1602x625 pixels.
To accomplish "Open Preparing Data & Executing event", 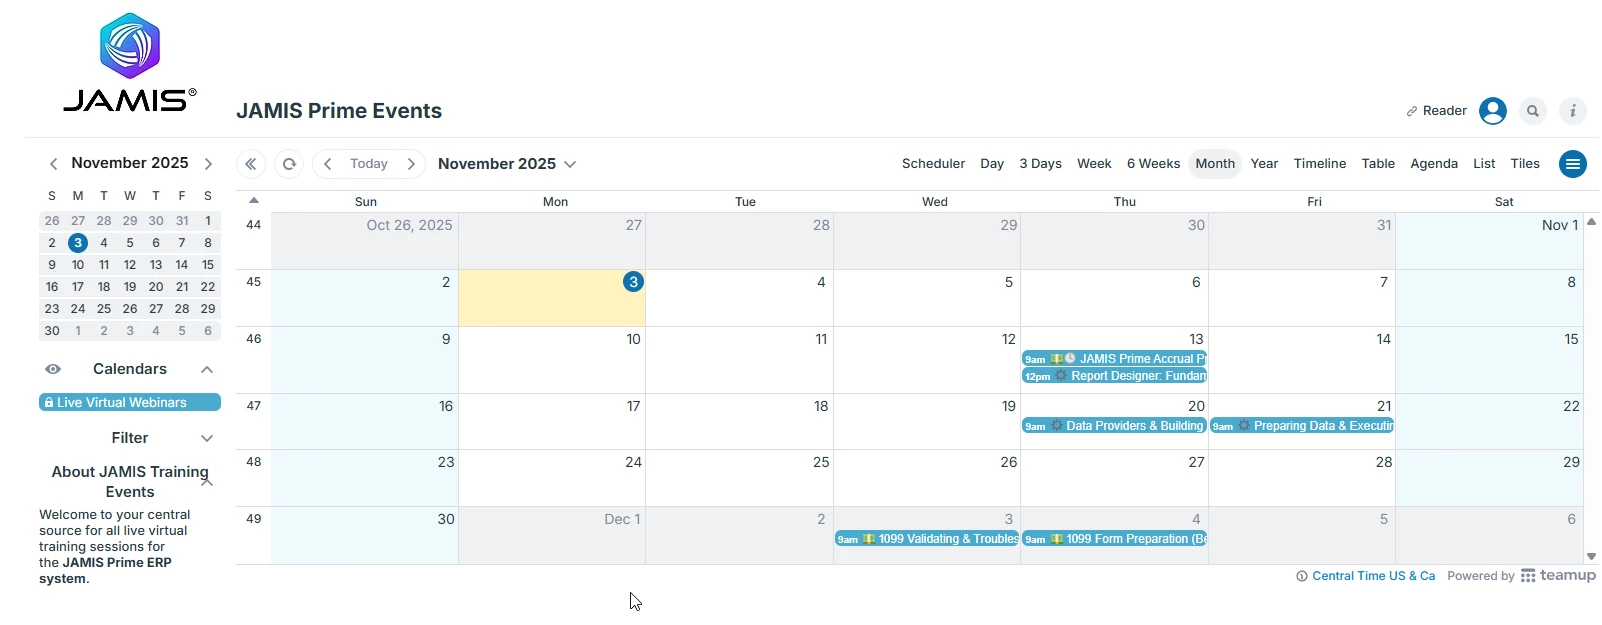I will (x=1302, y=426).
